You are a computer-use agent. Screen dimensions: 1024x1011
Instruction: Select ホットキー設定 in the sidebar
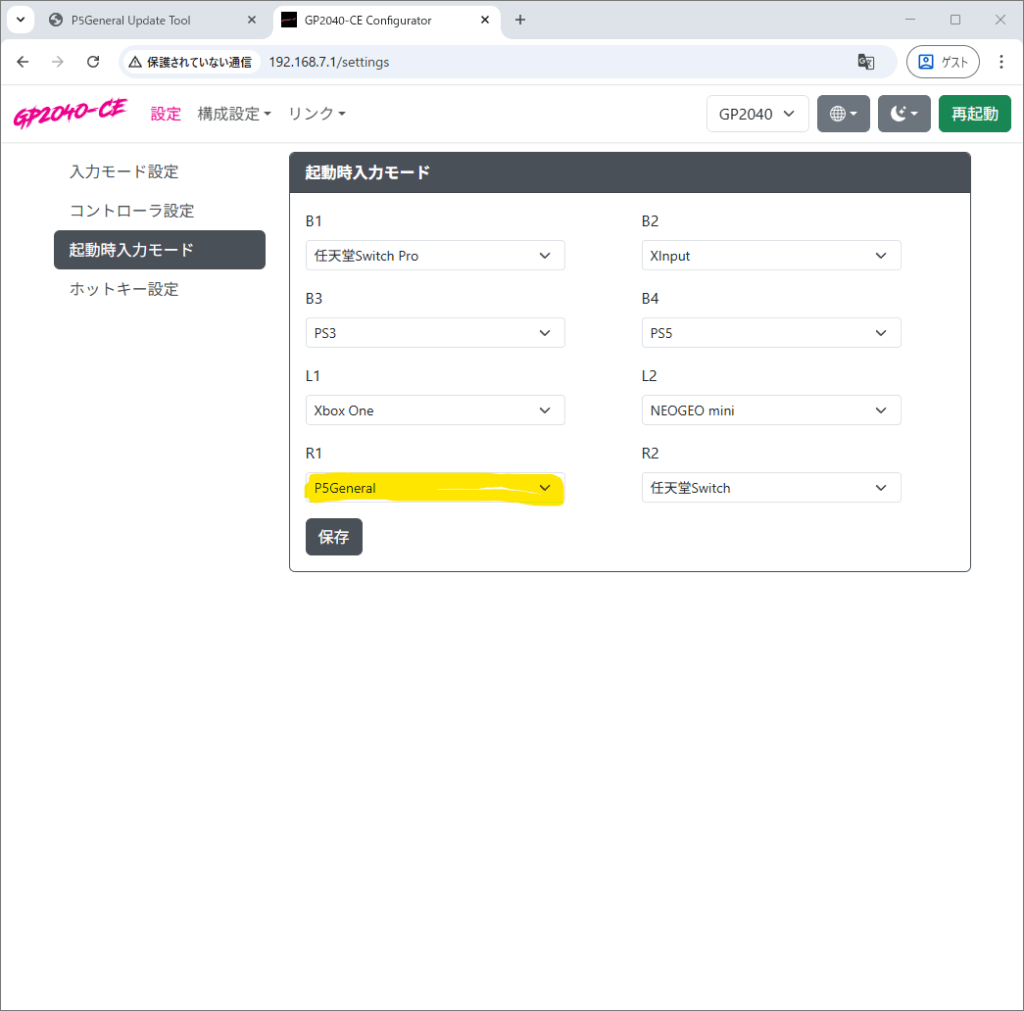124,289
